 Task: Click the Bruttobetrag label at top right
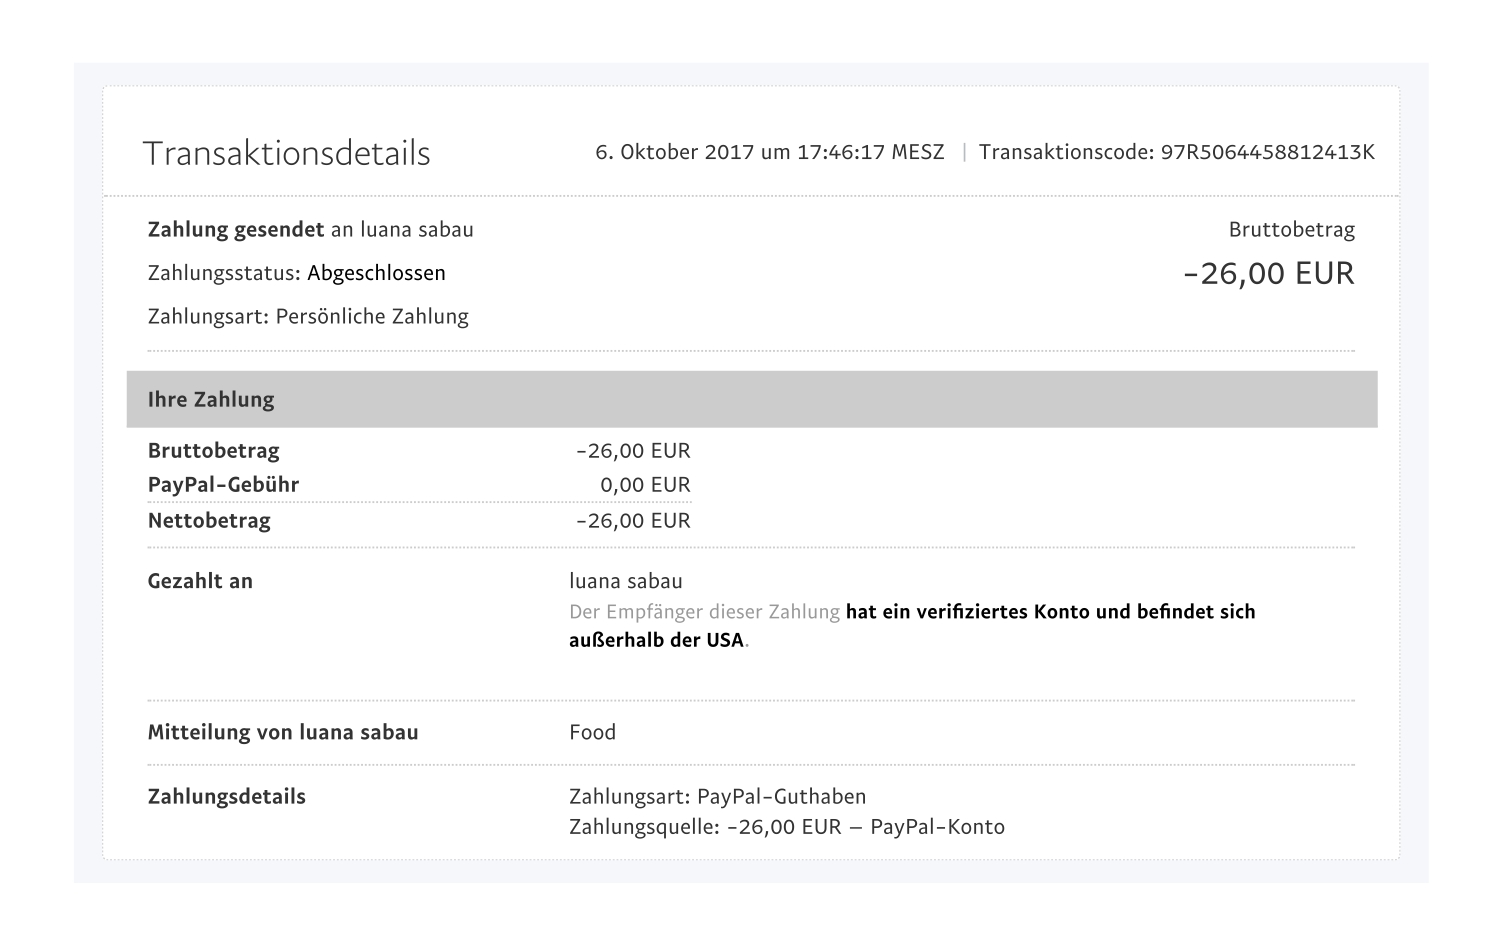coord(1291,230)
